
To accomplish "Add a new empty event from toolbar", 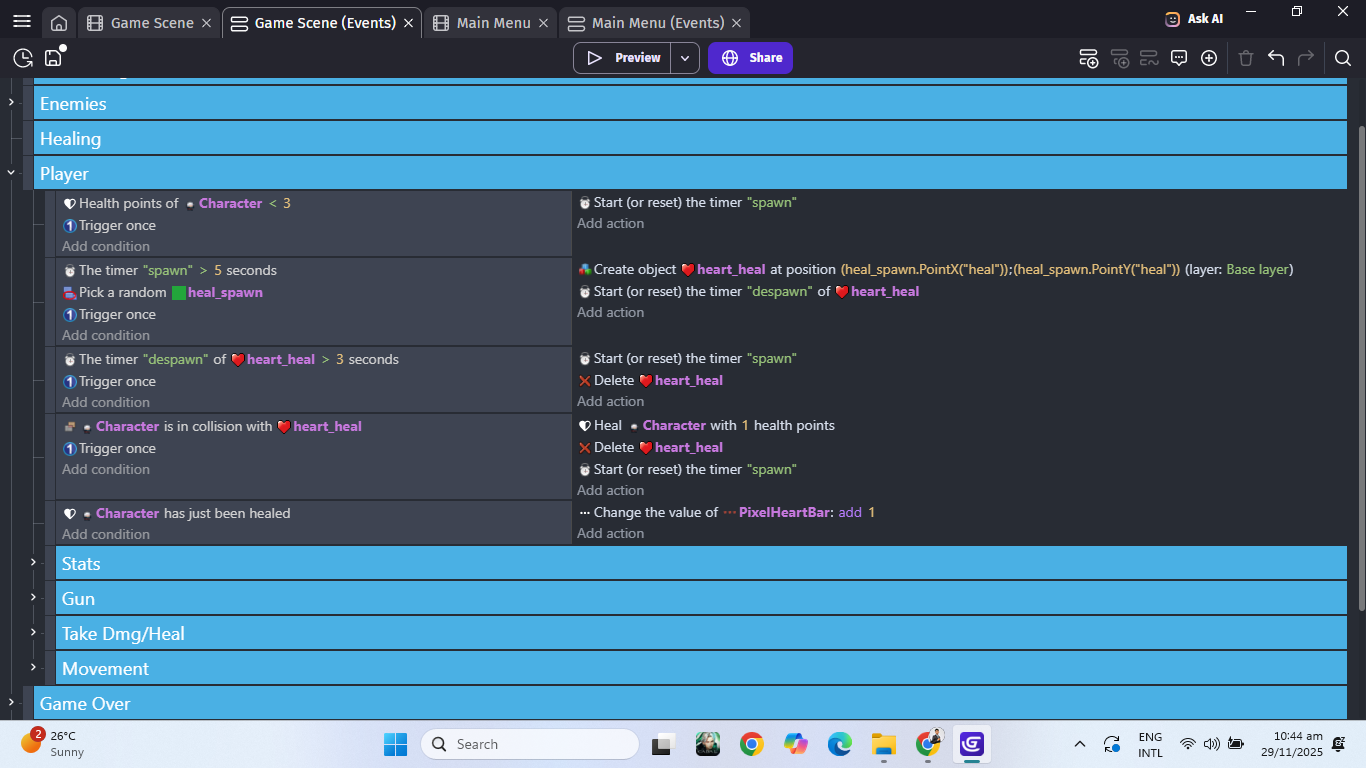I will coord(1089,58).
